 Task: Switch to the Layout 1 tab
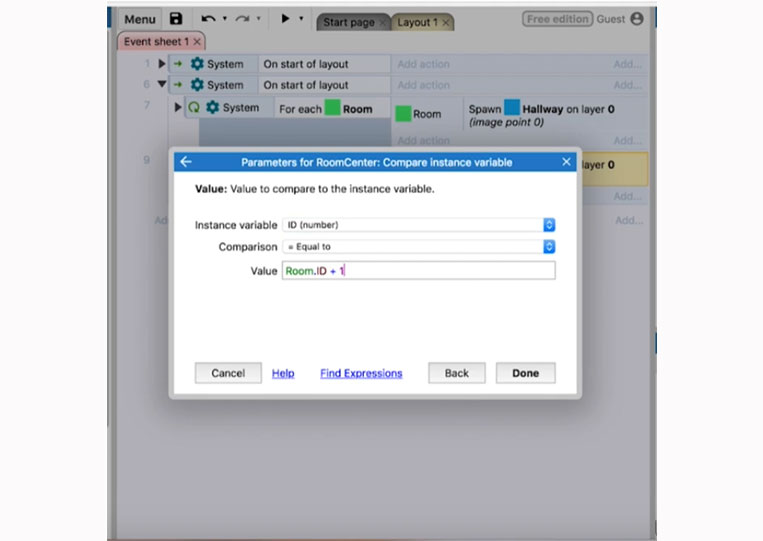(x=418, y=22)
